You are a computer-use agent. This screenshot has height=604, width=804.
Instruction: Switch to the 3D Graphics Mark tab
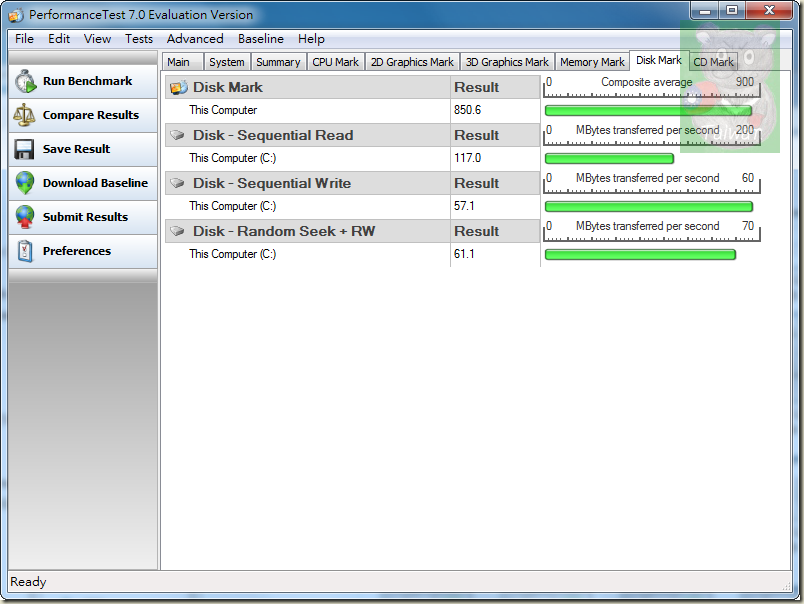coord(507,62)
